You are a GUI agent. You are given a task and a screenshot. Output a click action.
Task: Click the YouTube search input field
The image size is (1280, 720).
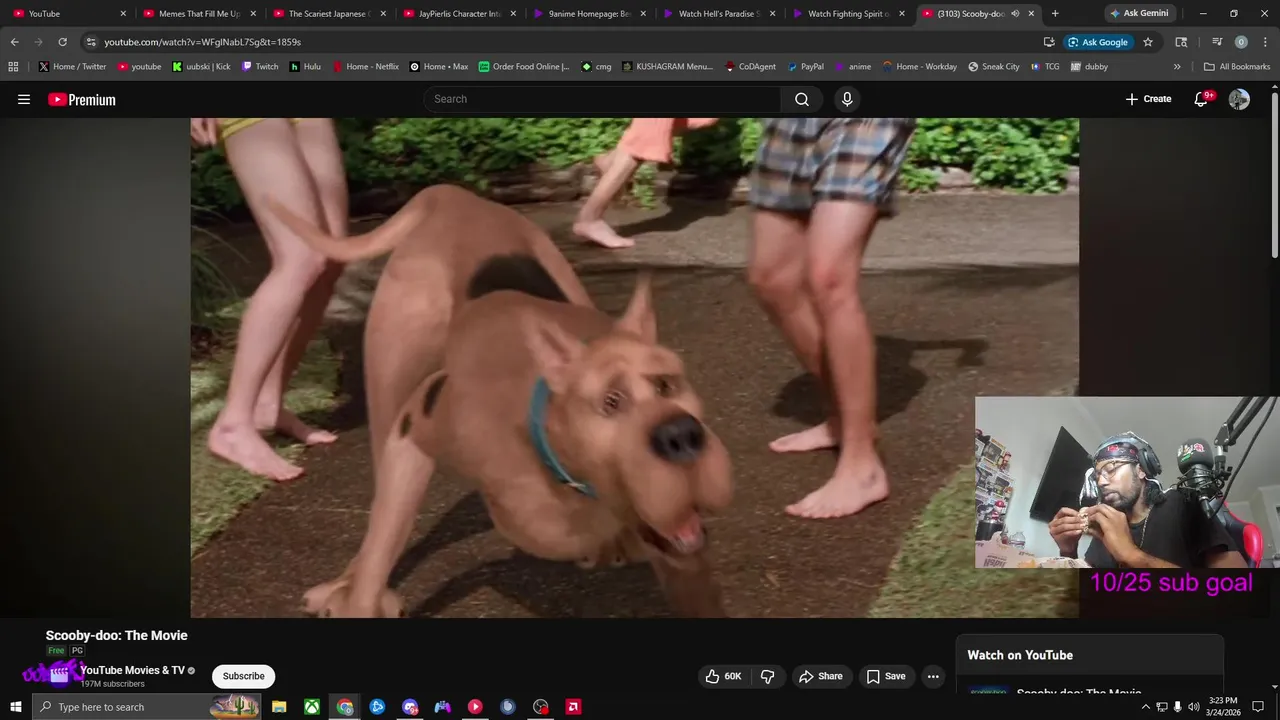(603, 99)
